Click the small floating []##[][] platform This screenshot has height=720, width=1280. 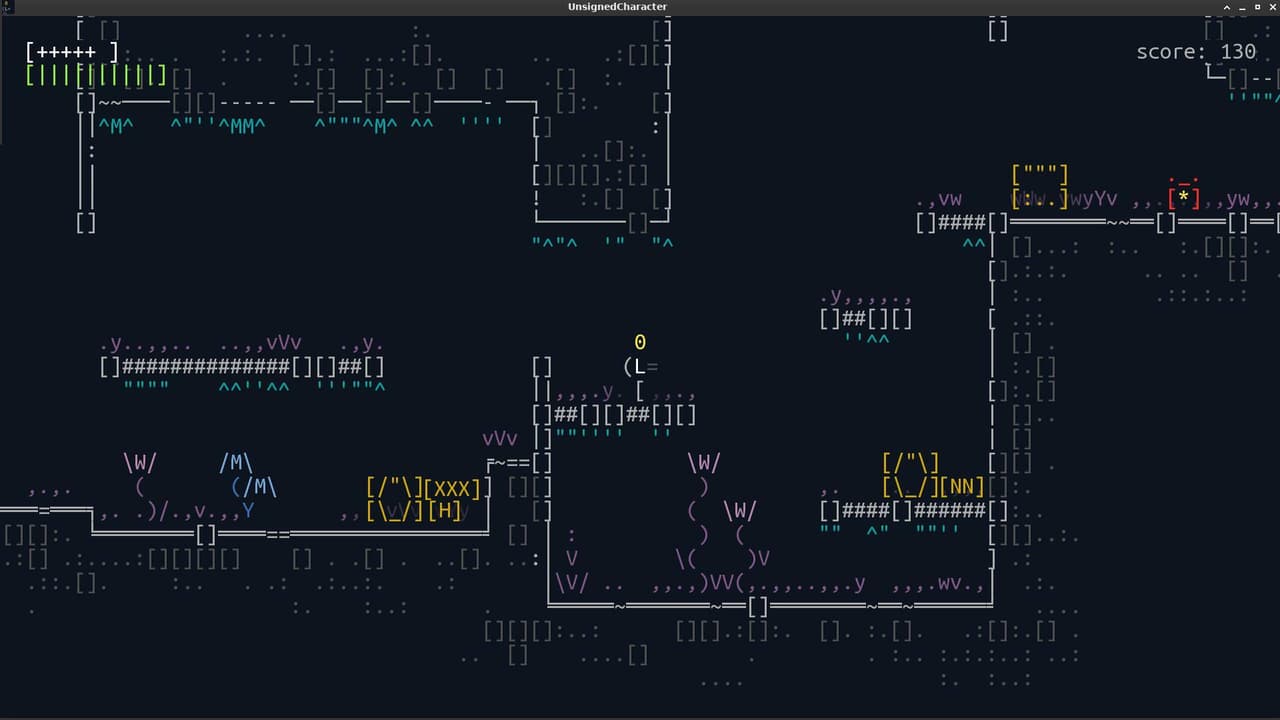coord(866,319)
